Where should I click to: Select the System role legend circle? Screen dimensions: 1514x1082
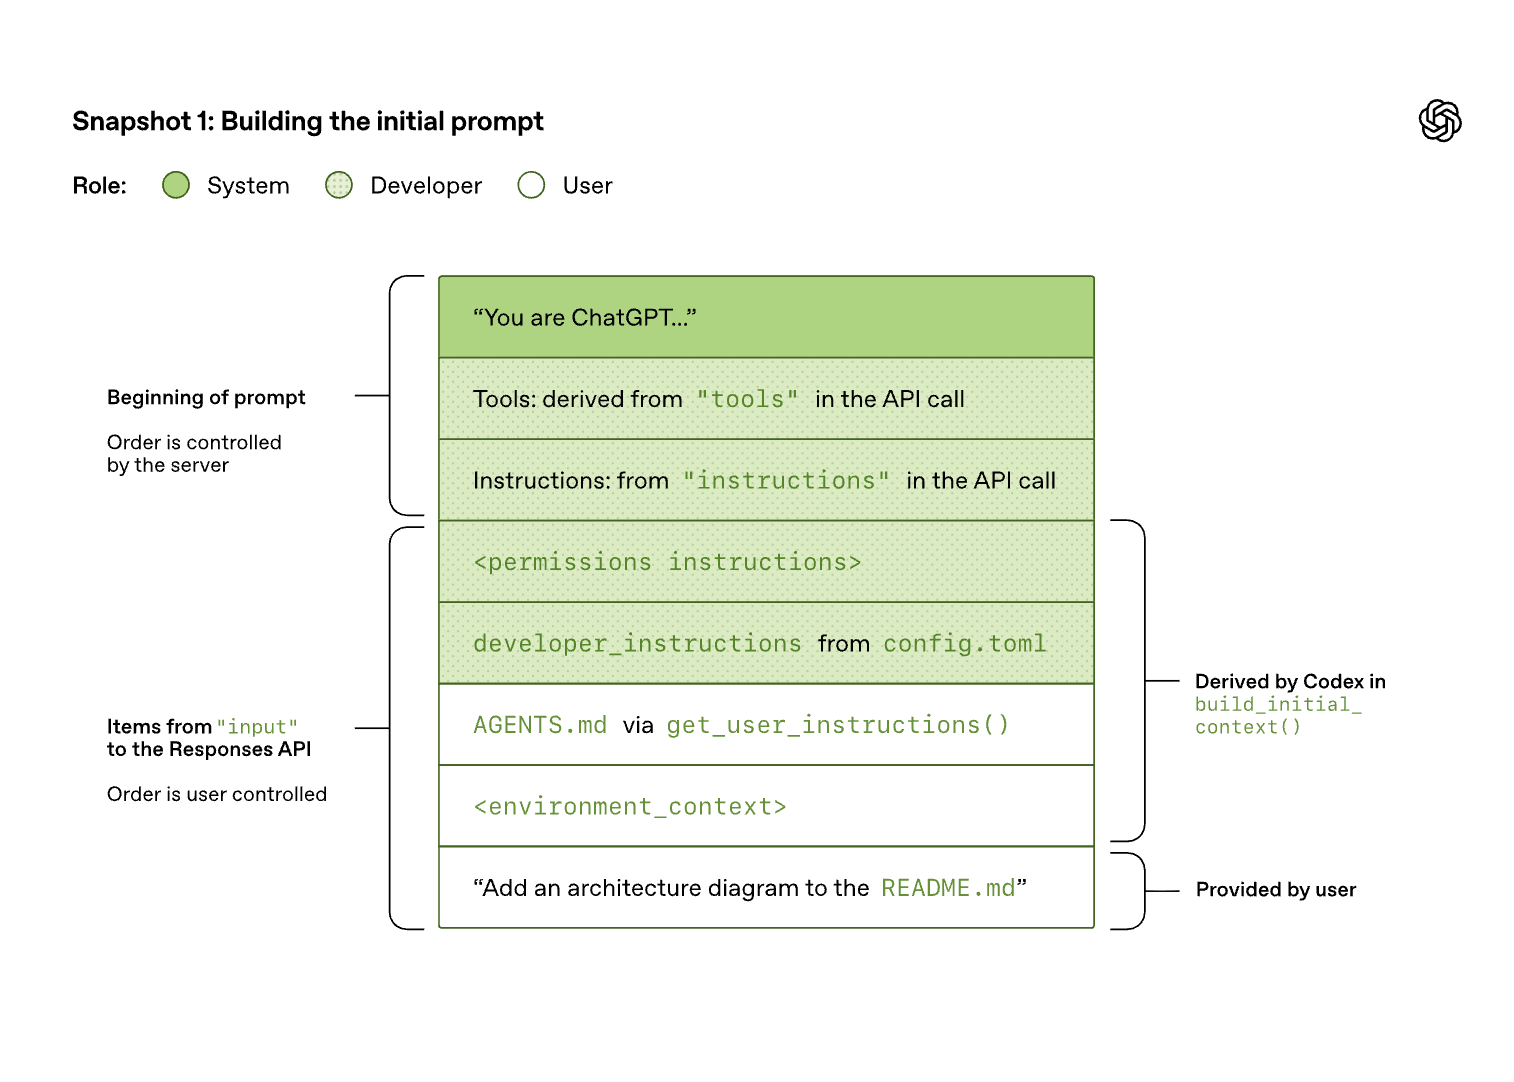[x=176, y=185]
